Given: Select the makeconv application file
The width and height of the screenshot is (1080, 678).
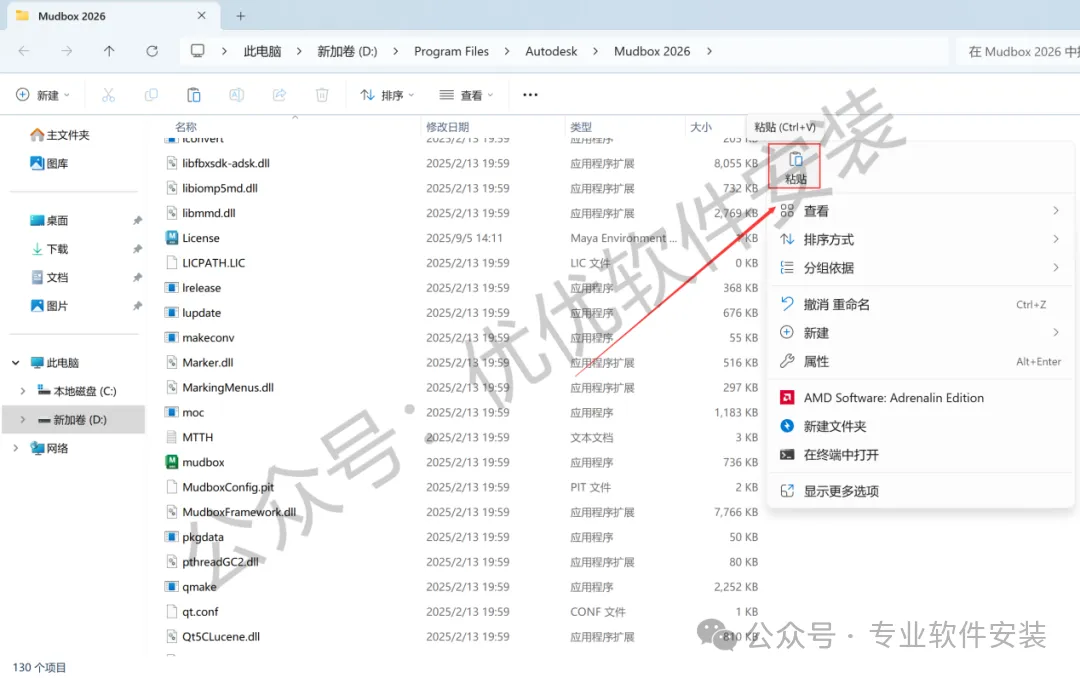Looking at the screenshot, I should click(208, 338).
